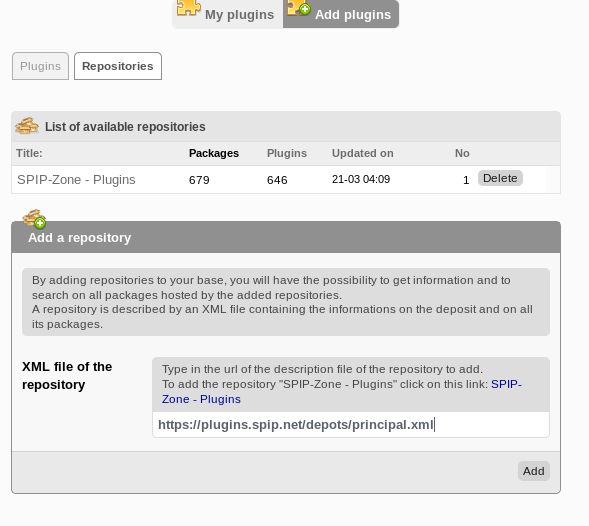Screen dimensions: 589x526
Task: Click the No column header
Action: [462, 153]
